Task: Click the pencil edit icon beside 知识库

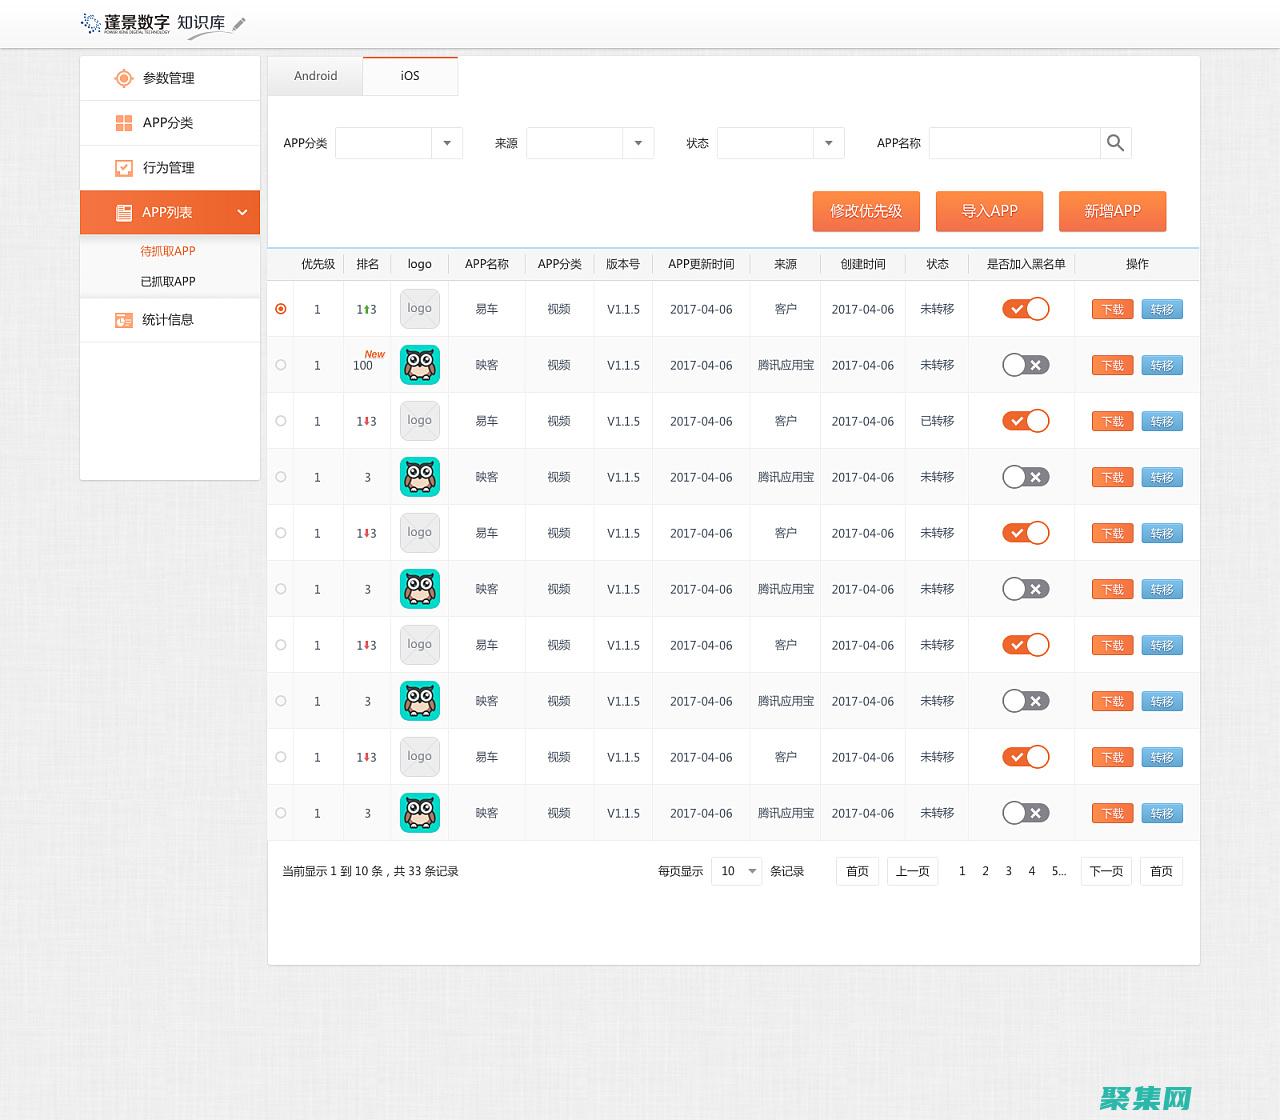Action: [239, 23]
